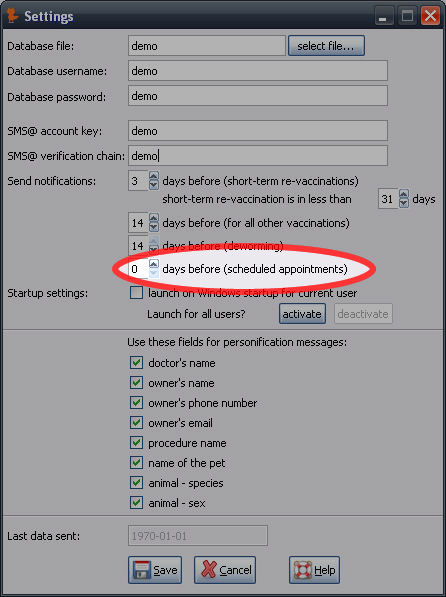This screenshot has height=597, width=446.
Task: Decrease the 31 days threshold spinner
Action: 404,203
